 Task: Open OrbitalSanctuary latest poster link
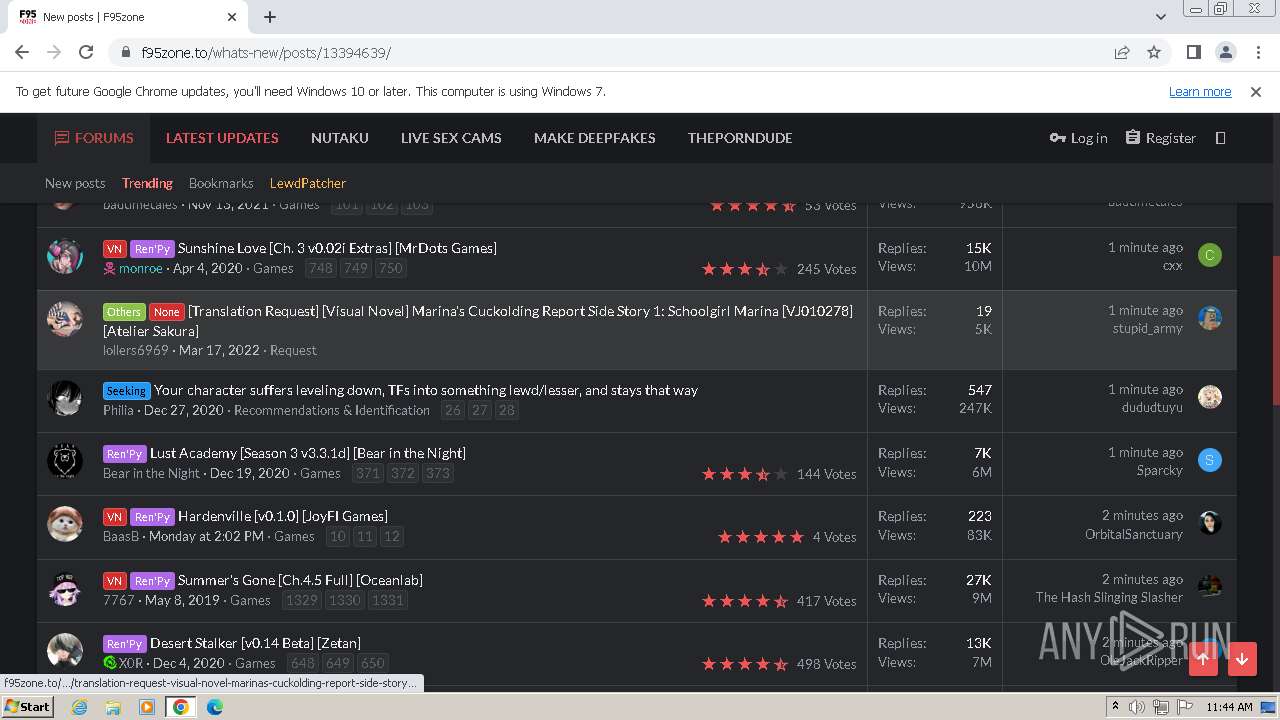coord(1134,534)
